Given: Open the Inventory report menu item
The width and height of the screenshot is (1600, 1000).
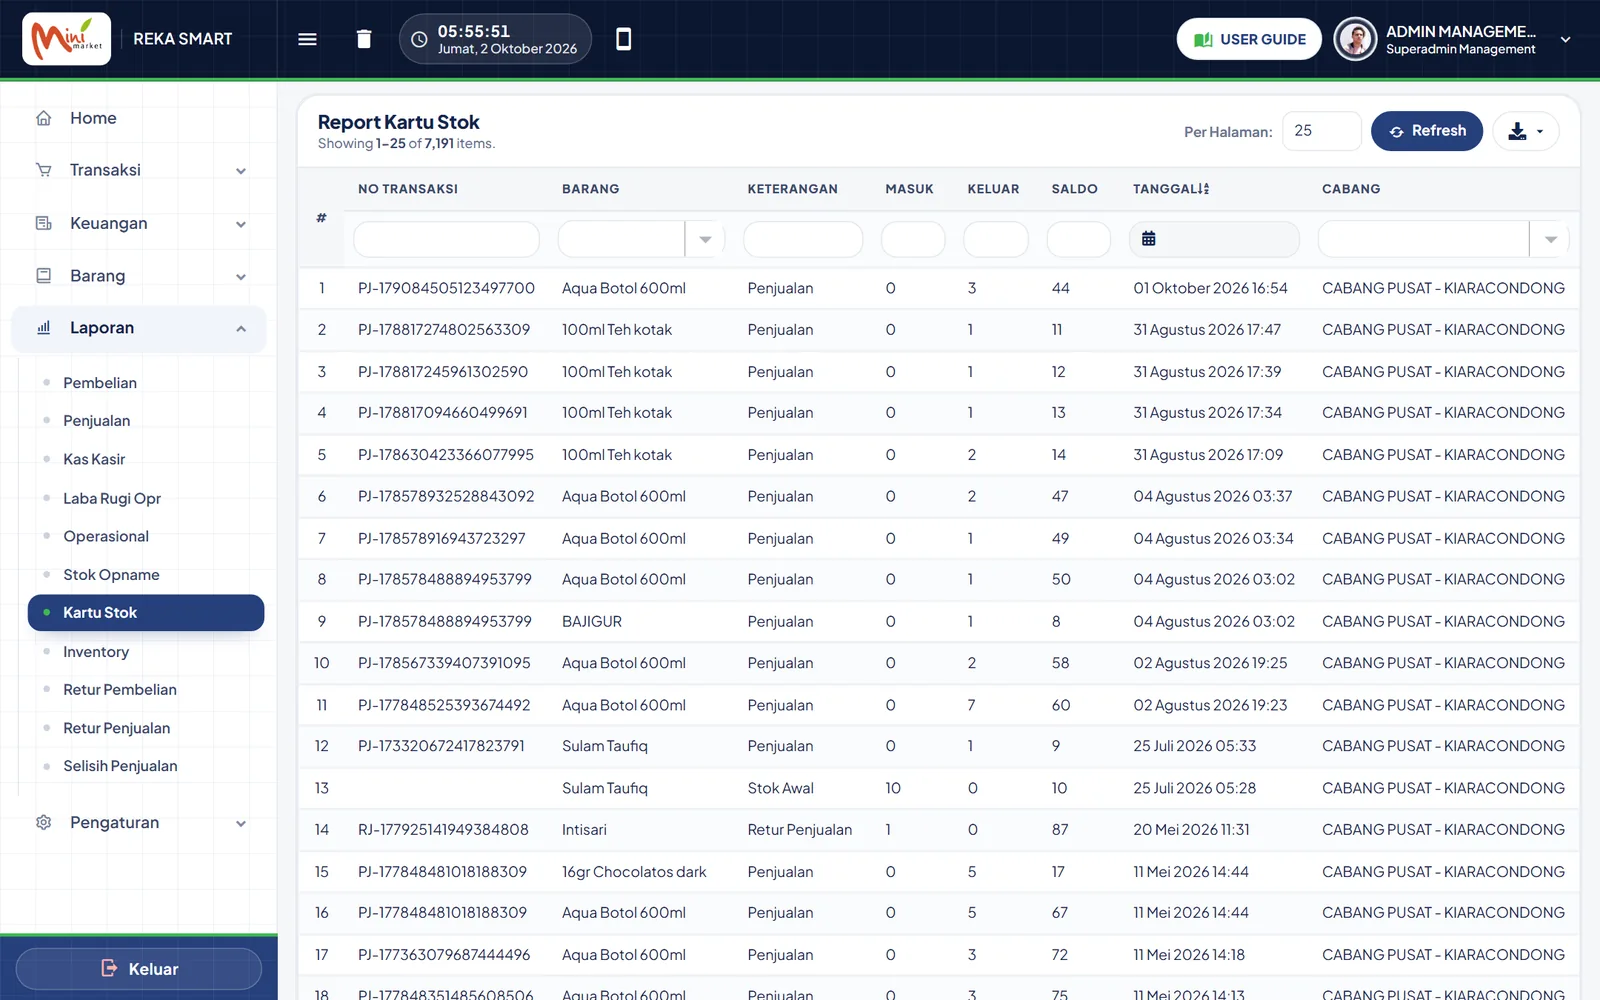Looking at the screenshot, I should tap(96, 652).
